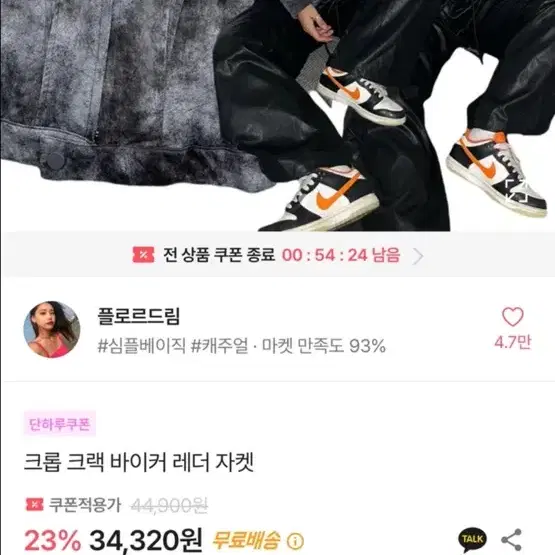This screenshot has height=555, width=555.
Task: Open 플로르드림 seller profile picture
Action: (52, 330)
